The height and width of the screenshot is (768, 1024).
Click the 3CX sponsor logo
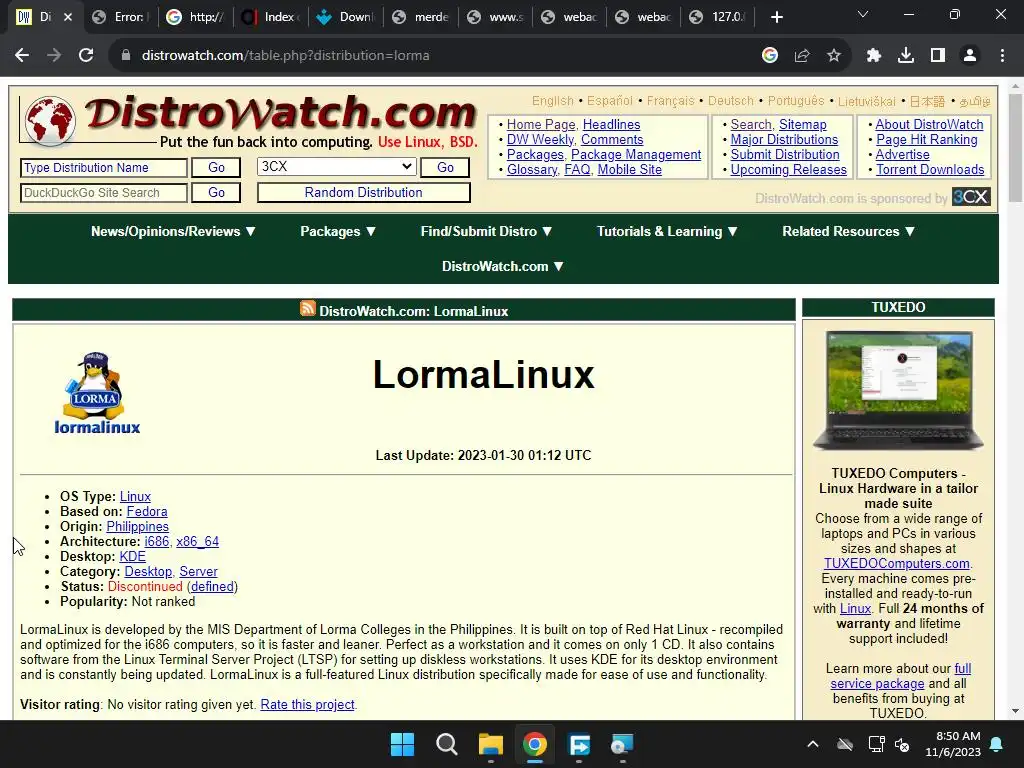click(x=971, y=197)
